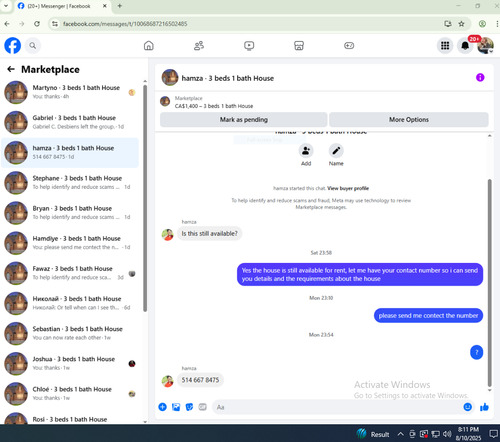Open install app icon in address bar
This screenshot has width=500, height=442.
(448, 24)
